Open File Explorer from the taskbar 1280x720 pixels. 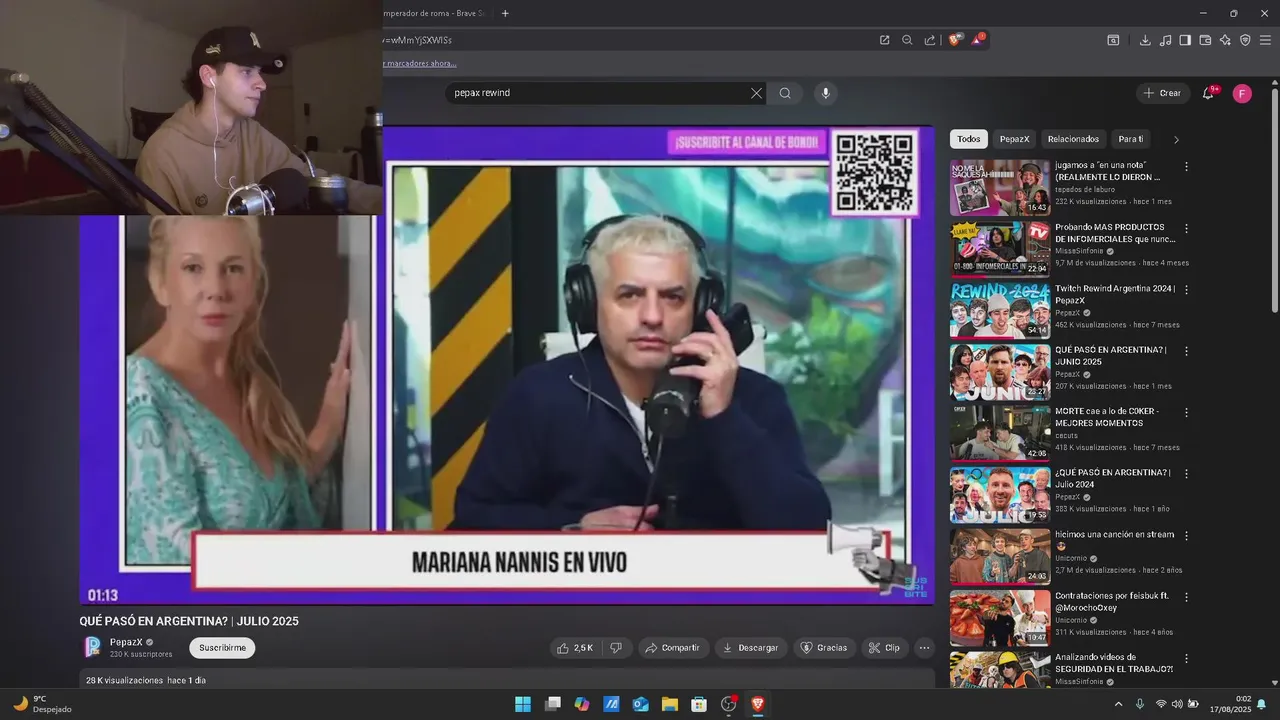pyautogui.click(x=670, y=704)
